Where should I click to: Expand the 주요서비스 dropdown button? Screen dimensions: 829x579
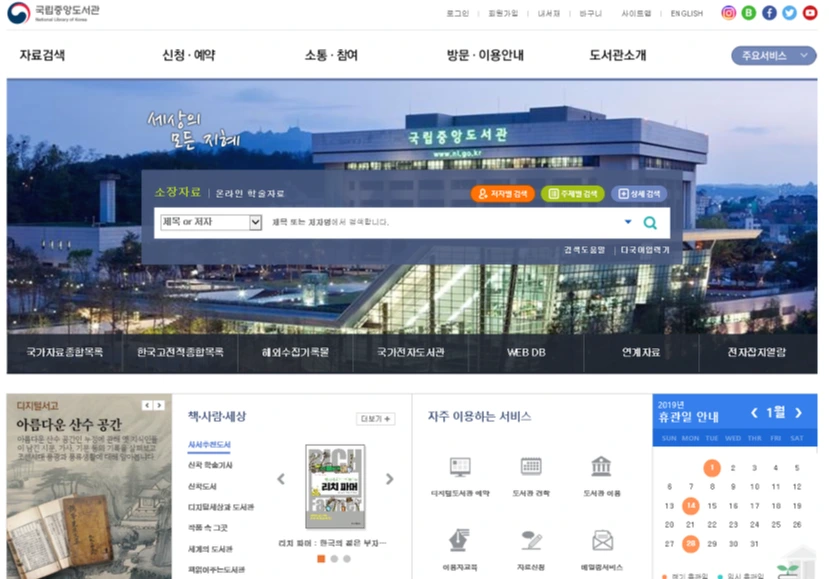click(773, 56)
